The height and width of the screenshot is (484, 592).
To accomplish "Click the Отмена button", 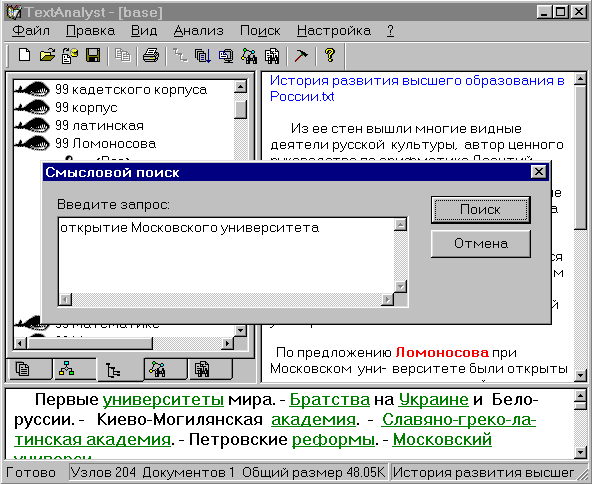I will (481, 244).
